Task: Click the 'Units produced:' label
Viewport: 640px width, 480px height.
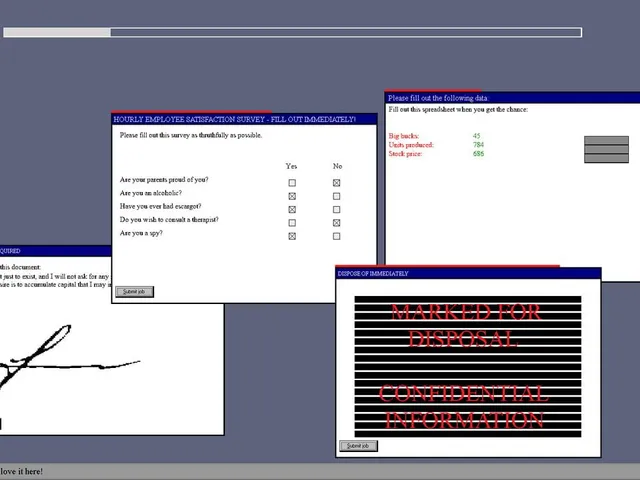Action: pyautogui.click(x=411, y=145)
